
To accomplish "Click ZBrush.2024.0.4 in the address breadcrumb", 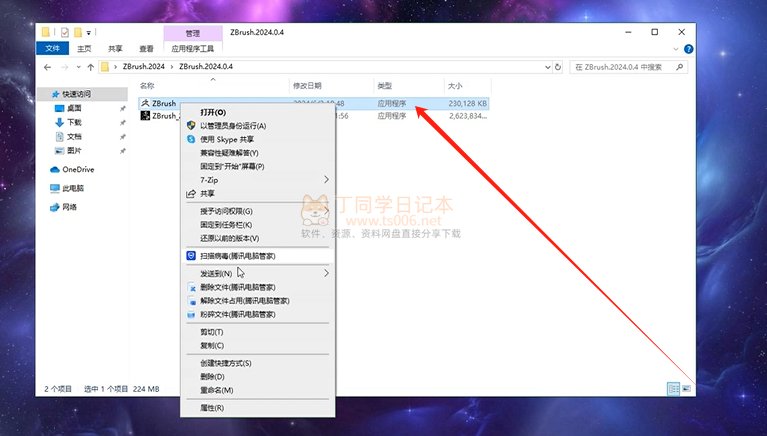I will click(x=206, y=67).
